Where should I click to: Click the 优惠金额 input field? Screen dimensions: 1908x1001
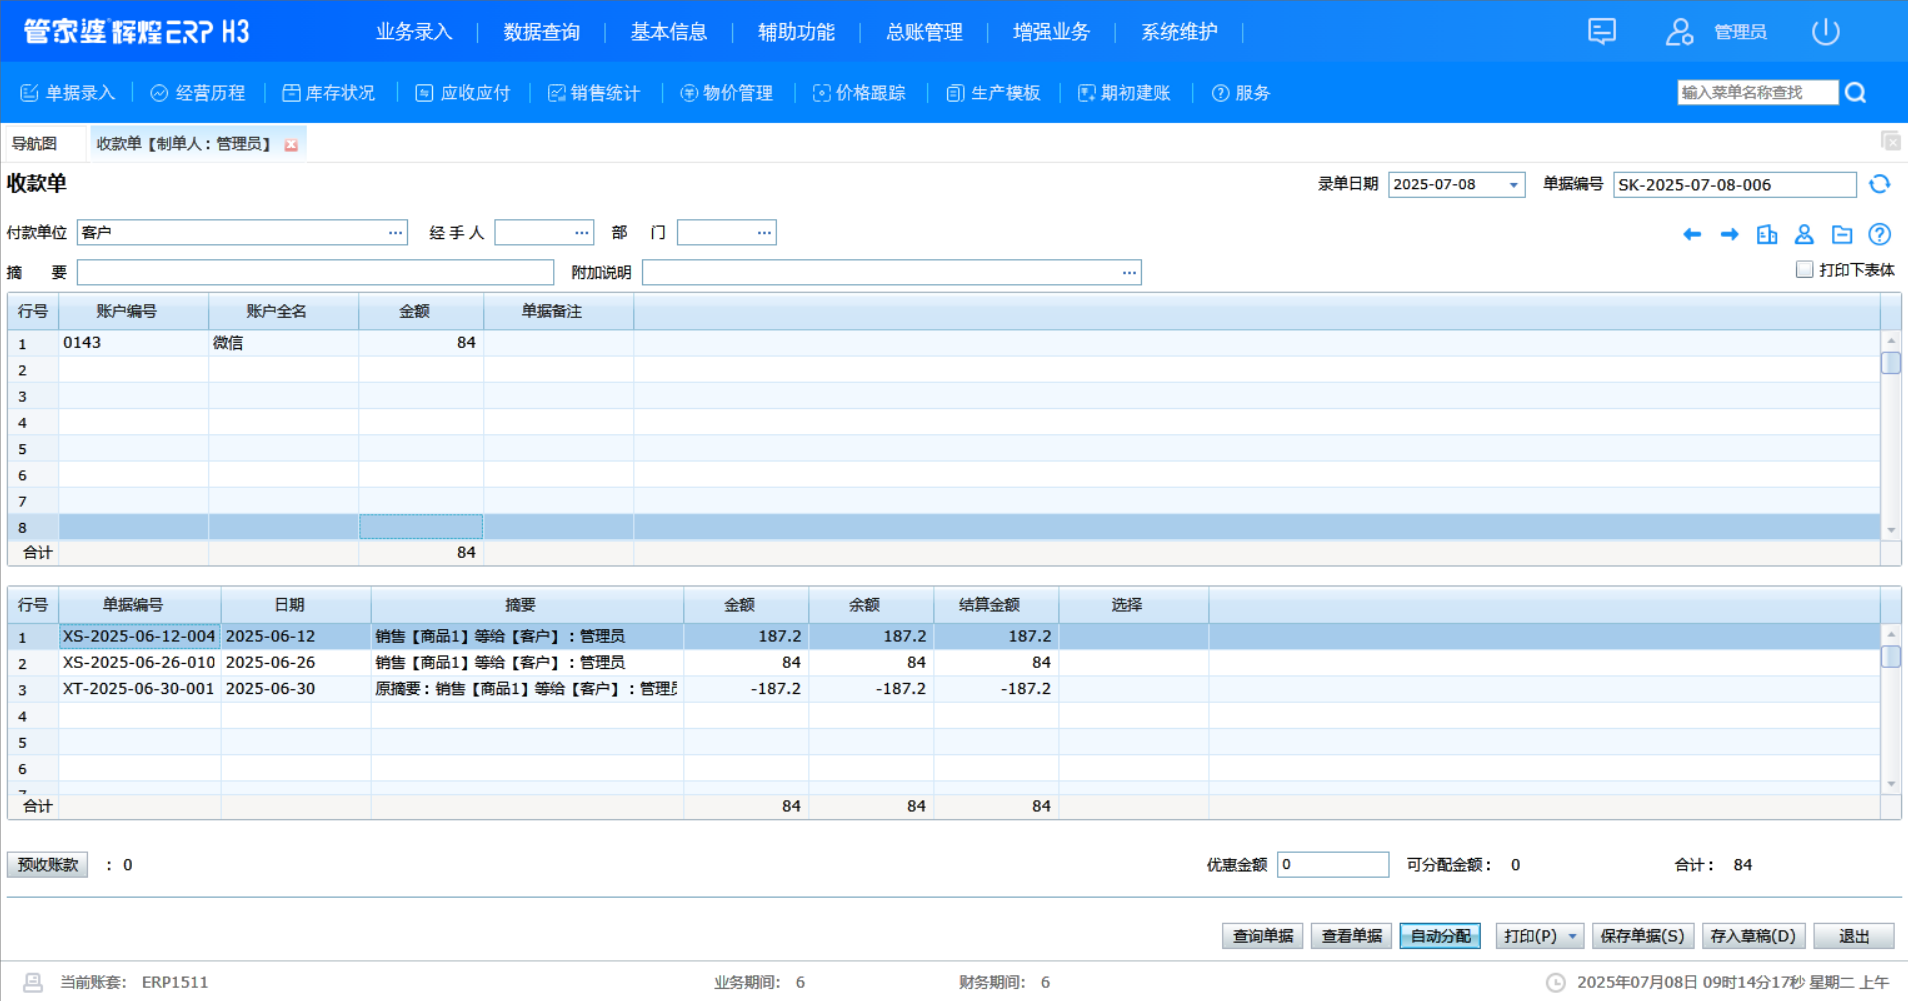(x=1333, y=865)
